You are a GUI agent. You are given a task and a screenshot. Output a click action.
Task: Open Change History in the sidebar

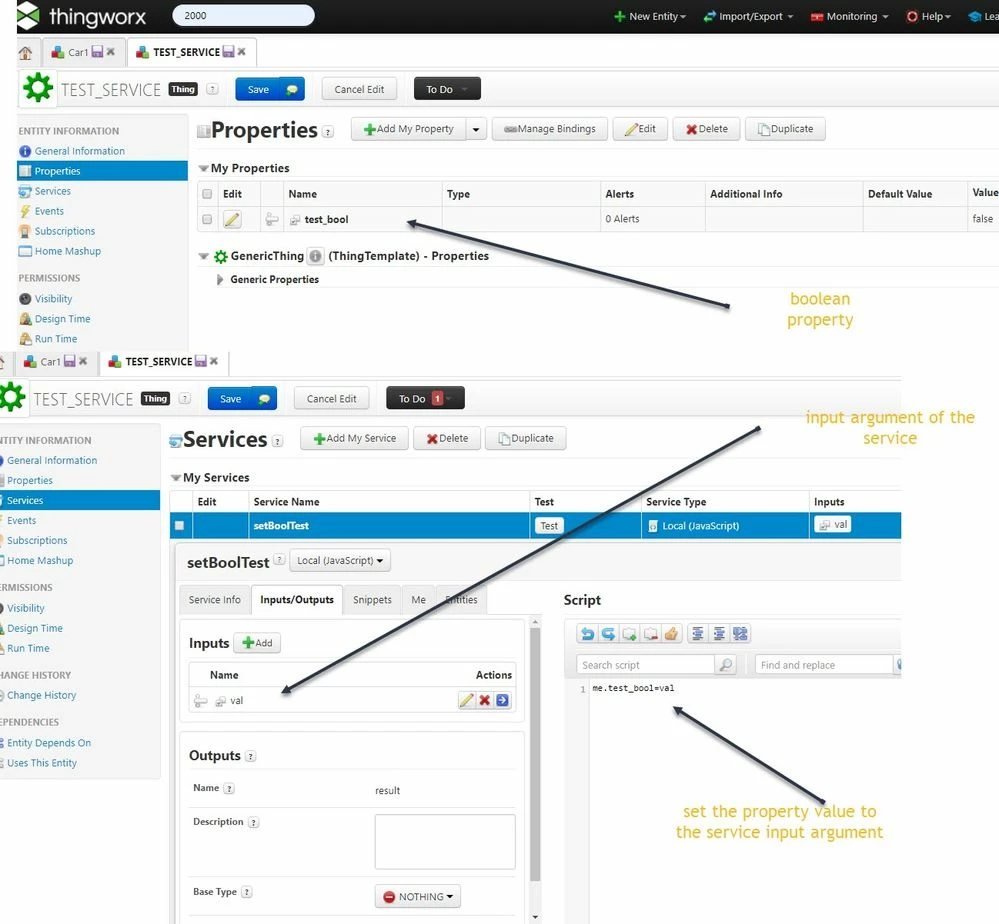click(x=41, y=695)
